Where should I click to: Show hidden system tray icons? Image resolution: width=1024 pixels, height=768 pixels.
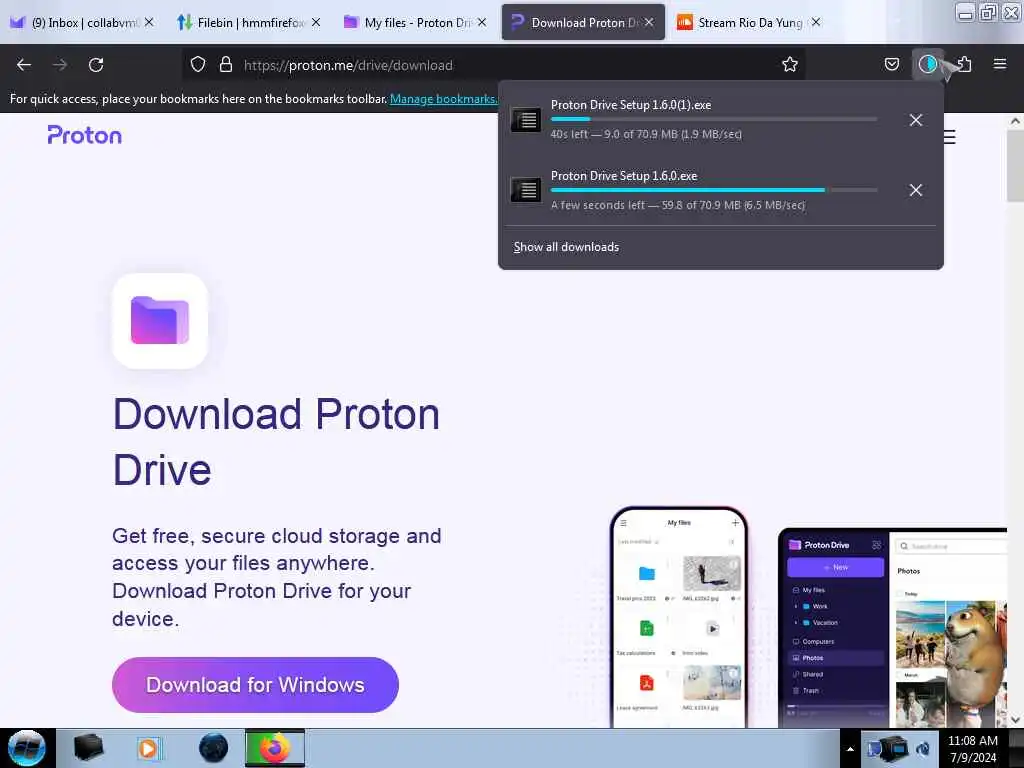(850, 748)
